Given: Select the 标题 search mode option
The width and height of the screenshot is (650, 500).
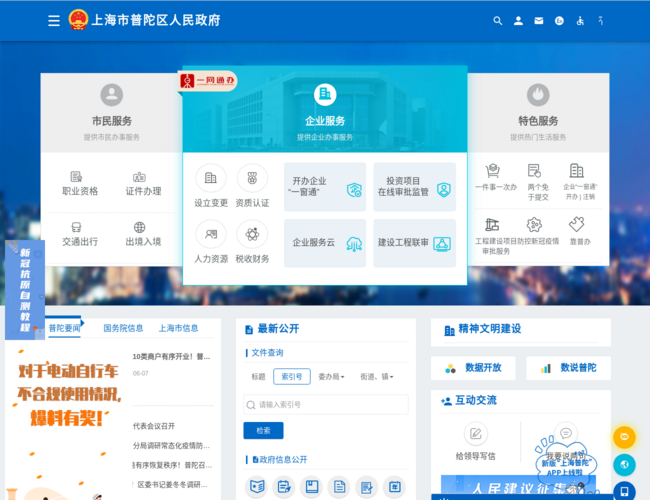Looking at the screenshot, I should [x=258, y=377].
